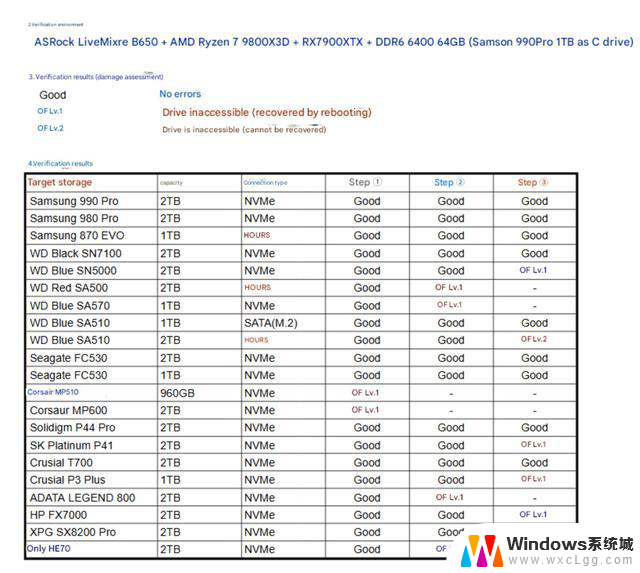Select the NVMe cell in WD Black SN7100 row
The width and height of the screenshot is (640, 573).
coord(259,253)
